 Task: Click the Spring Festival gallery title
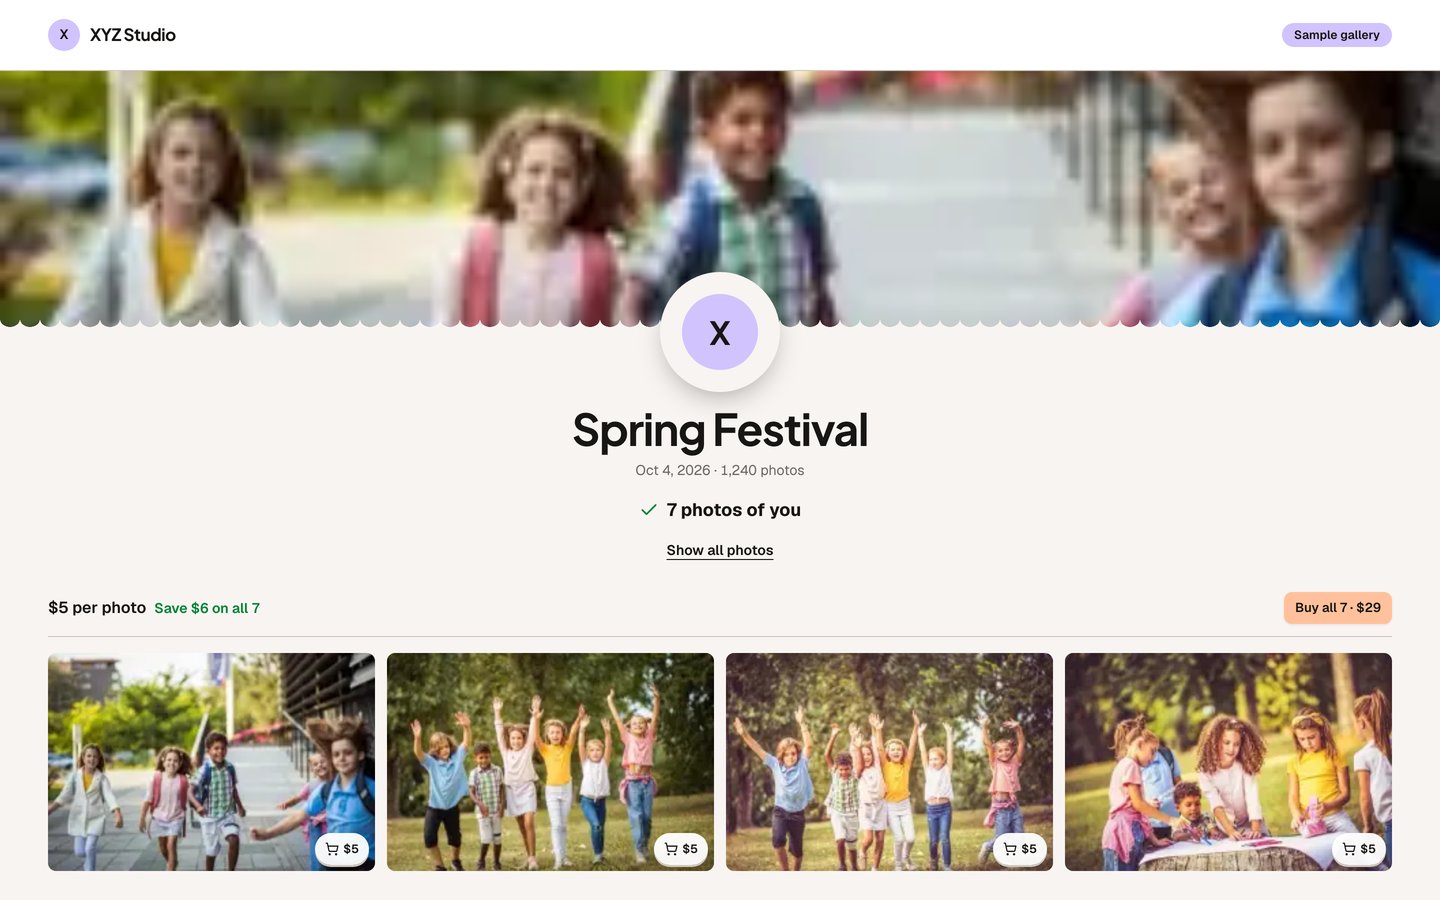coord(720,430)
